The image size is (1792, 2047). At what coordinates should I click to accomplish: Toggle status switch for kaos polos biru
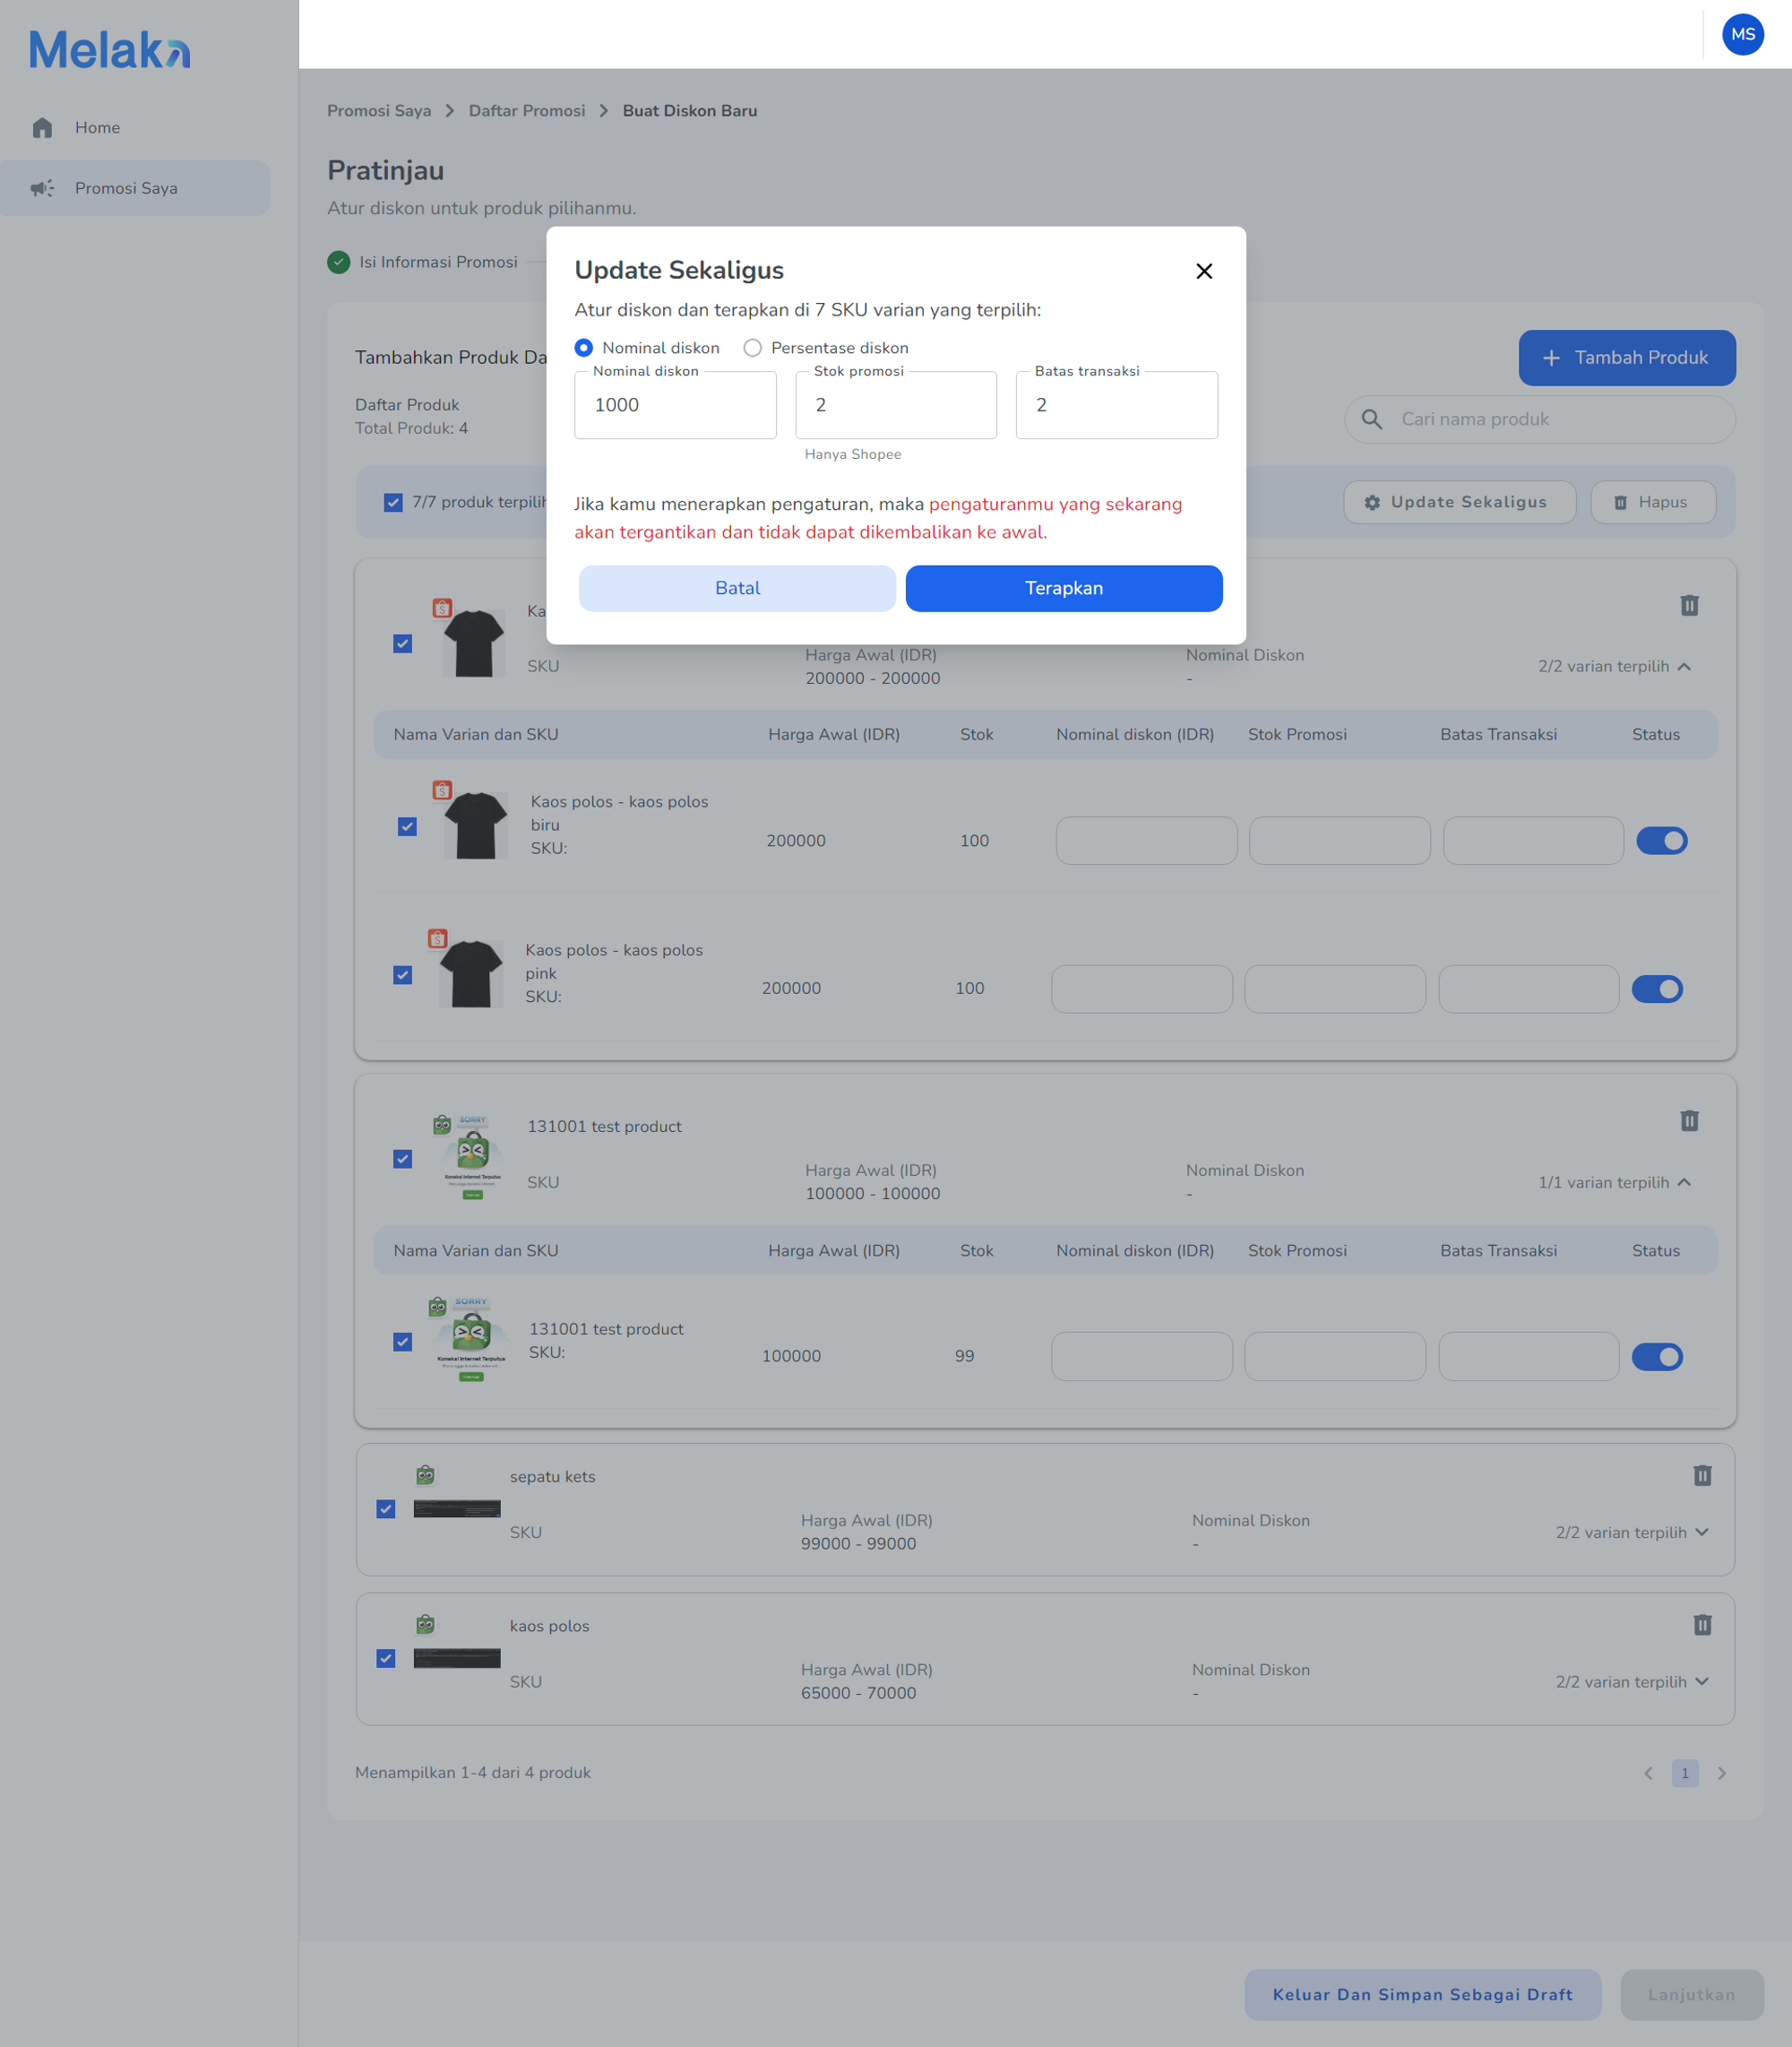pos(1661,841)
